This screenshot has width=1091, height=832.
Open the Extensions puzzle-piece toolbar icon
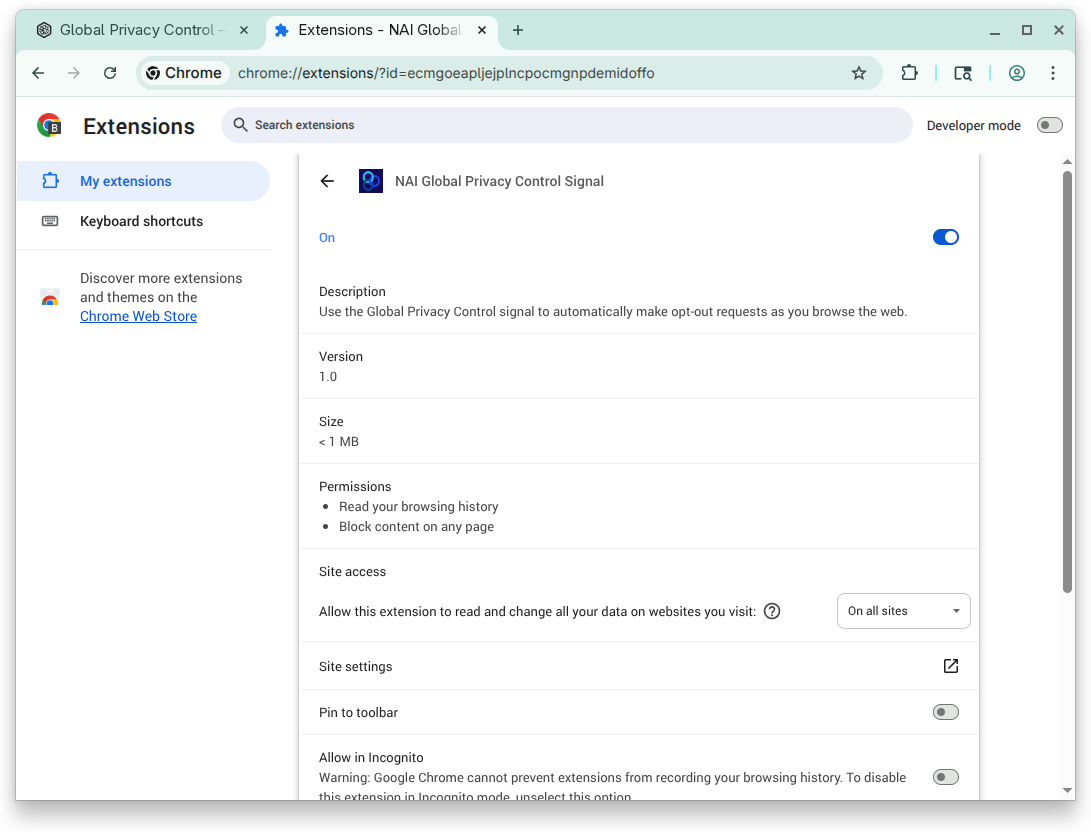(909, 73)
